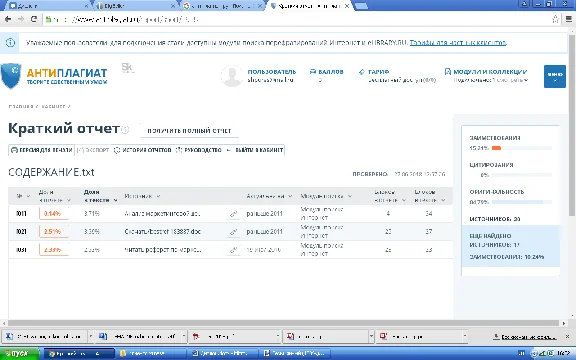Go forward with the browser forward arrow
Screen dimensions: 576x360
point(21,19)
